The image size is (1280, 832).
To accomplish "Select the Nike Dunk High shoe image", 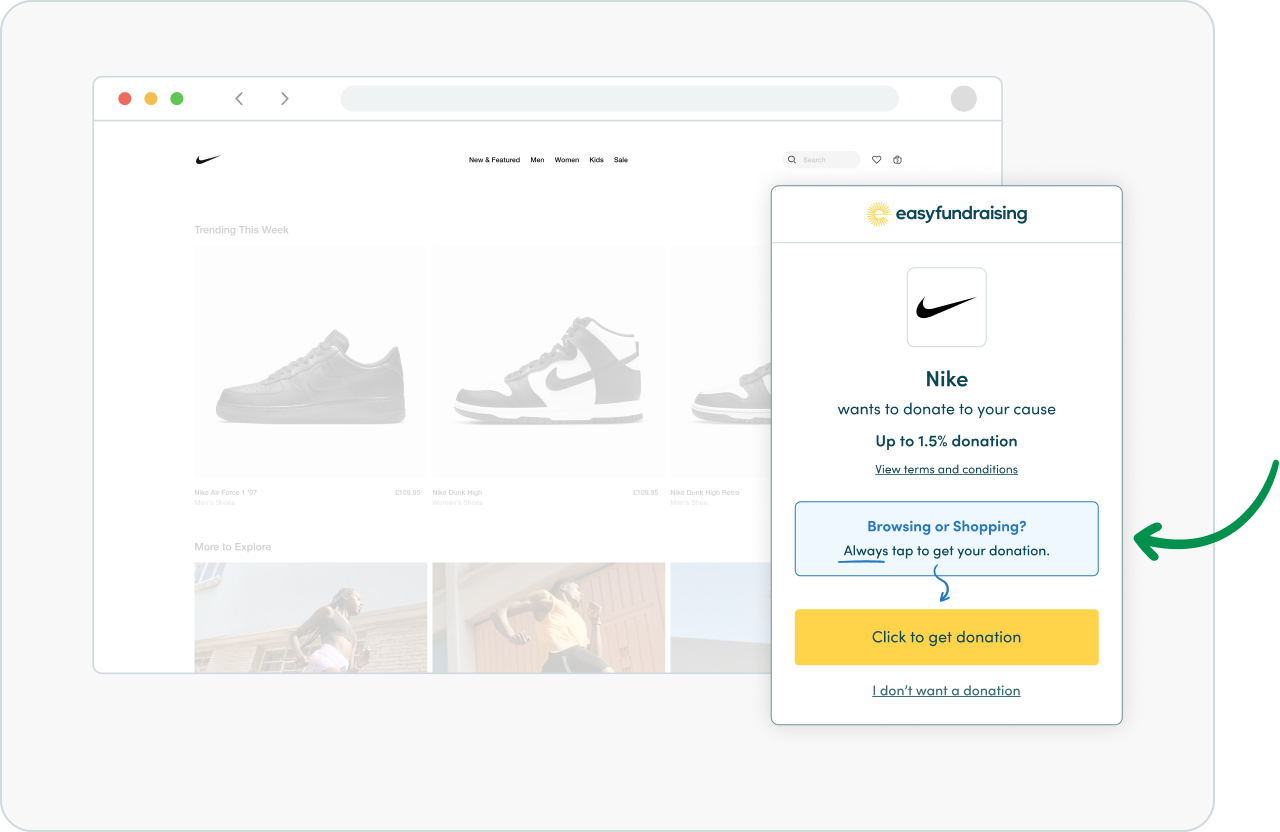I will pyautogui.click(x=548, y=370).
